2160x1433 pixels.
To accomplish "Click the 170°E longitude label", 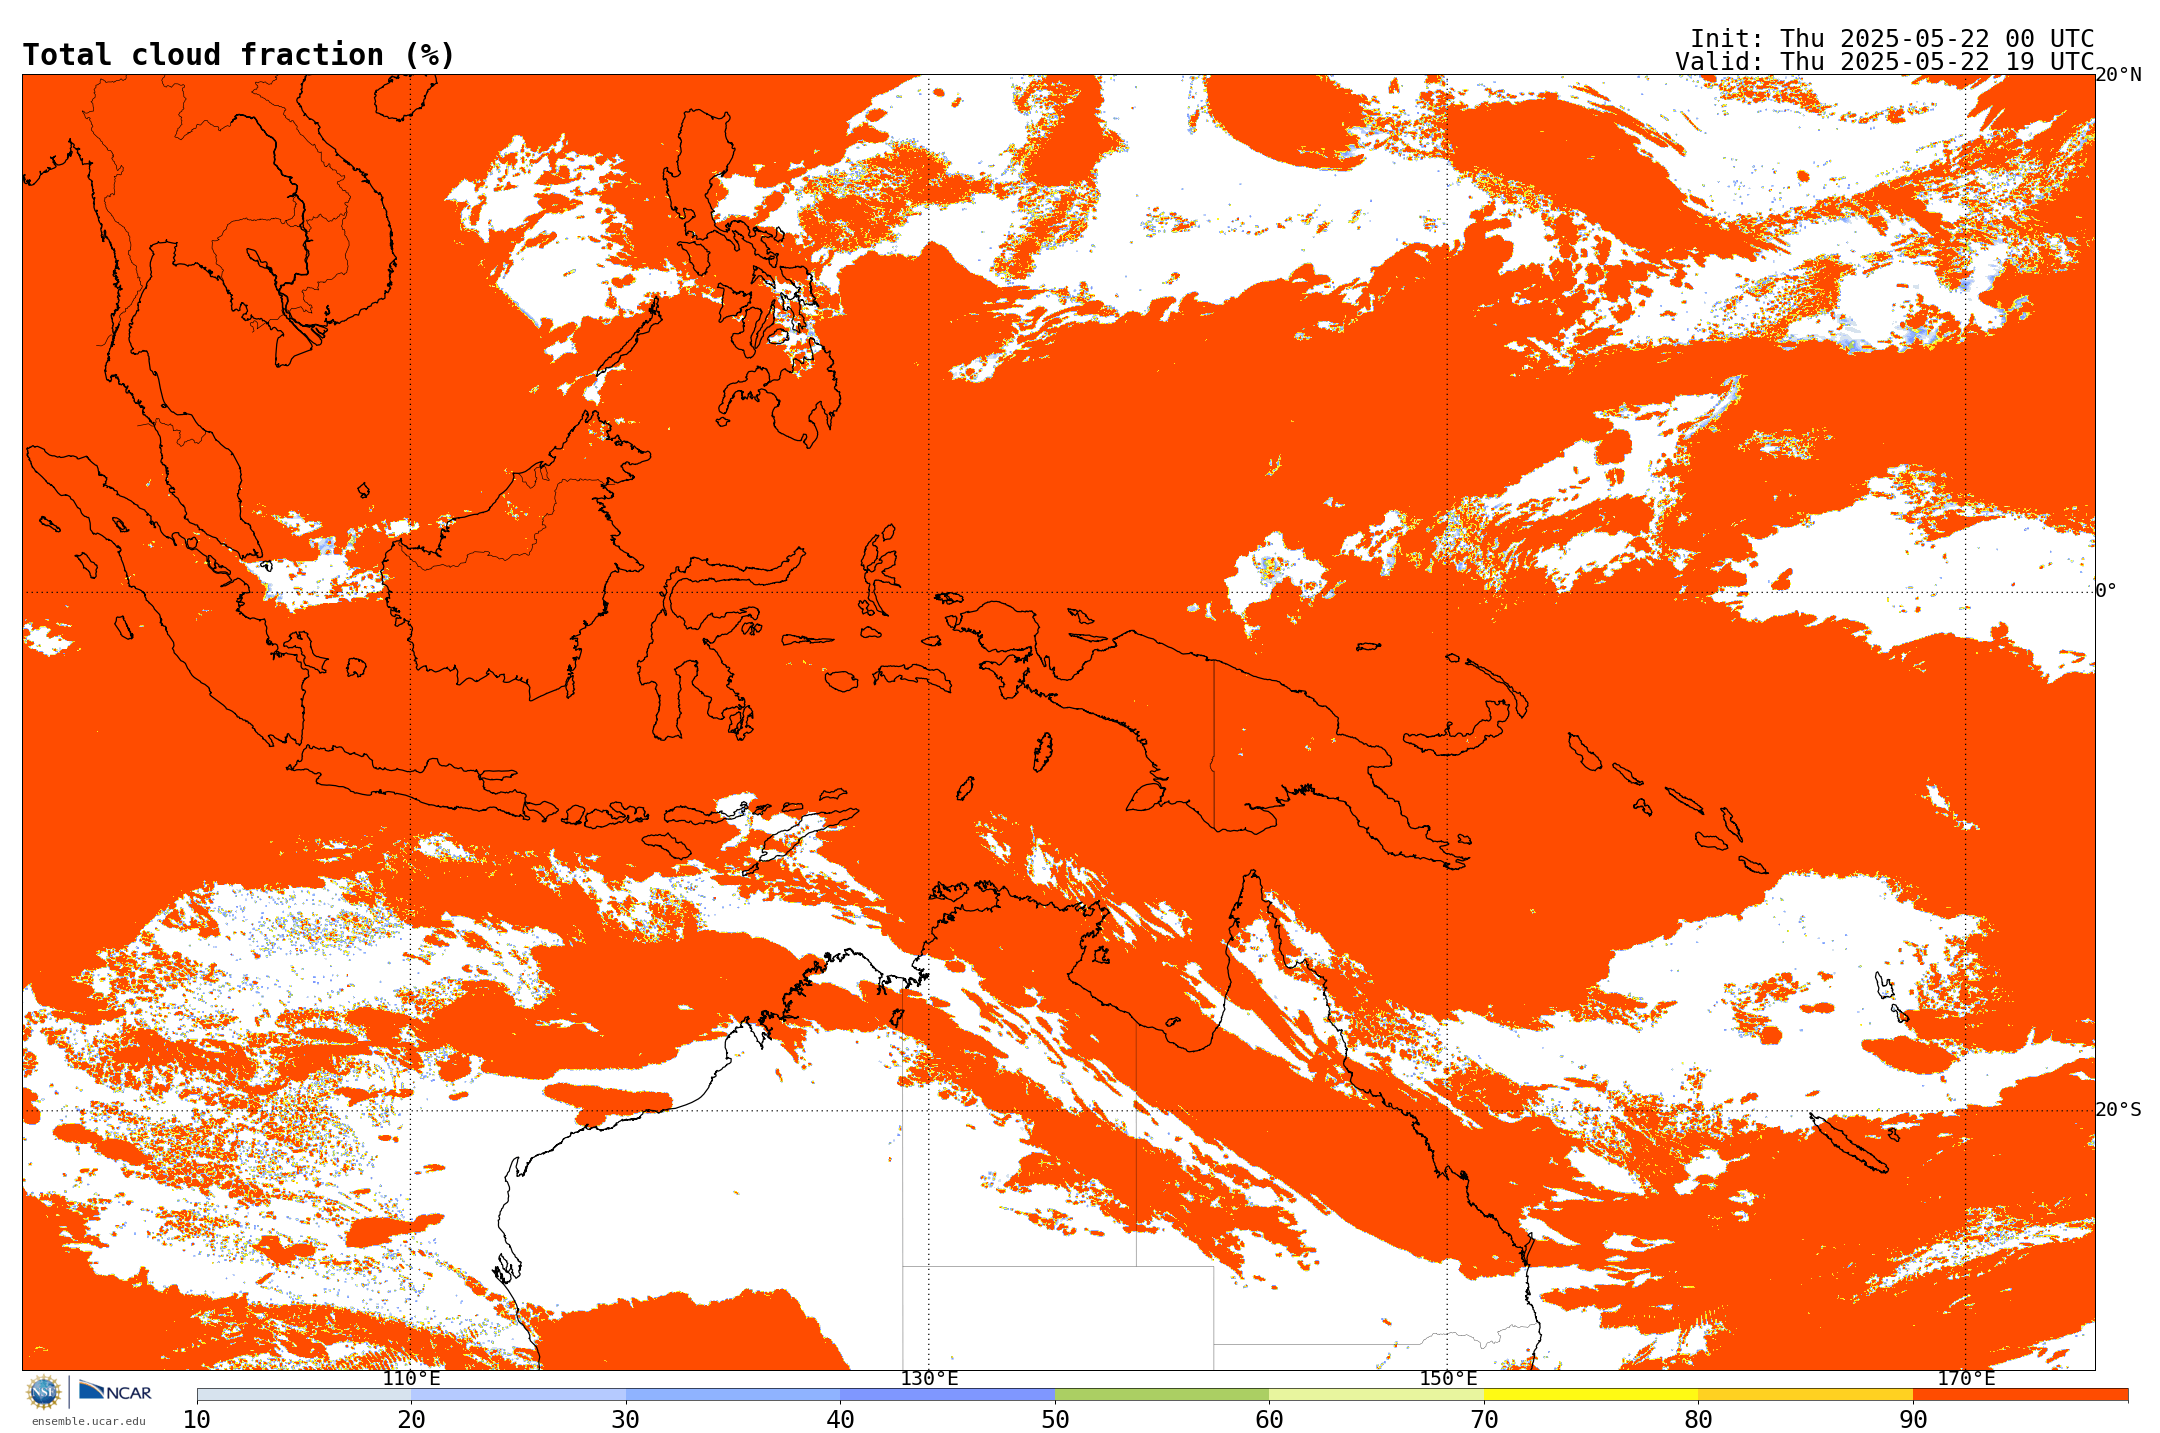I will click(1965, 1379).
